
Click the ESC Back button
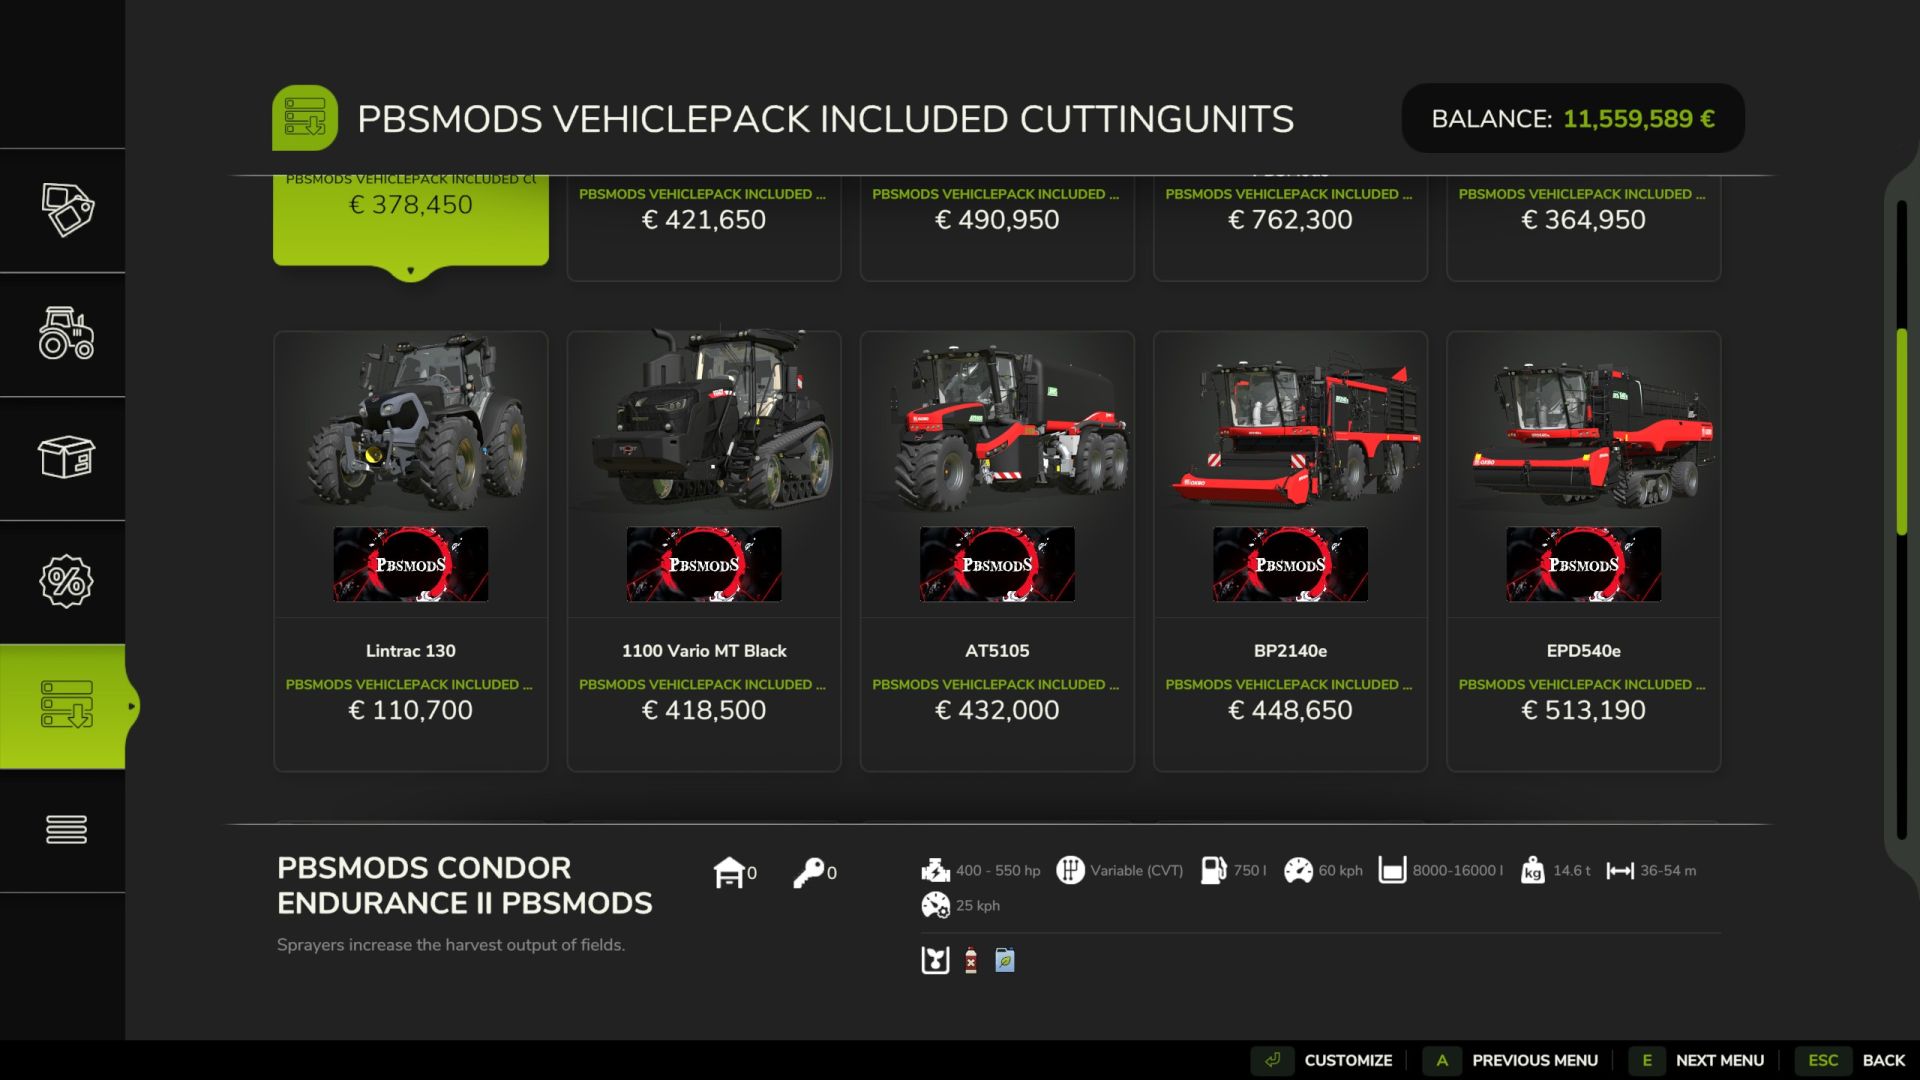(x=1851, y=1060)
